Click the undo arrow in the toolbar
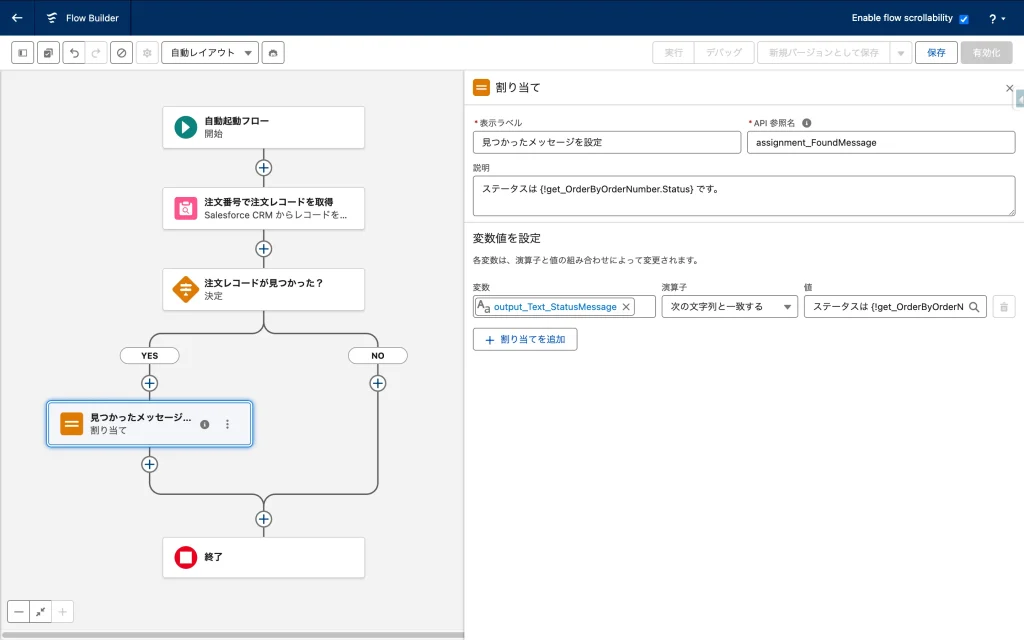The height and width of the screenshot is (640, 1024). click(x=74, y=53)
